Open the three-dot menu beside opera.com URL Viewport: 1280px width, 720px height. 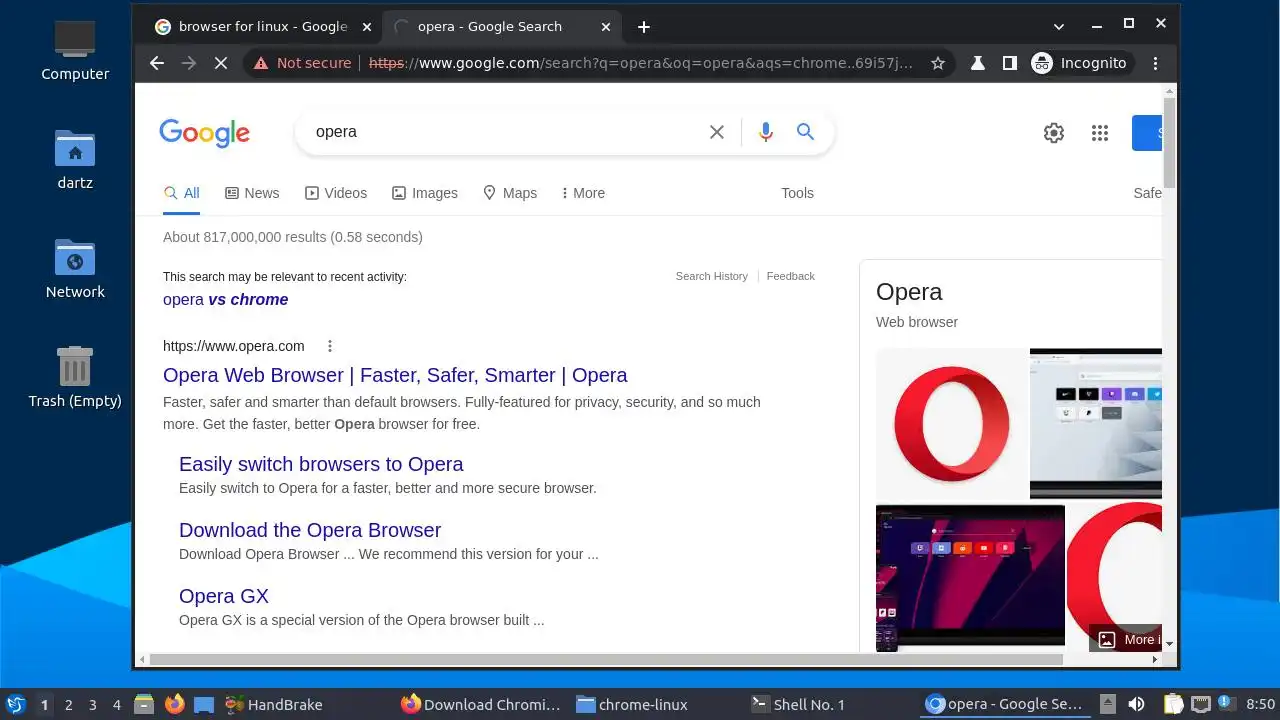[x=329, y=346]
